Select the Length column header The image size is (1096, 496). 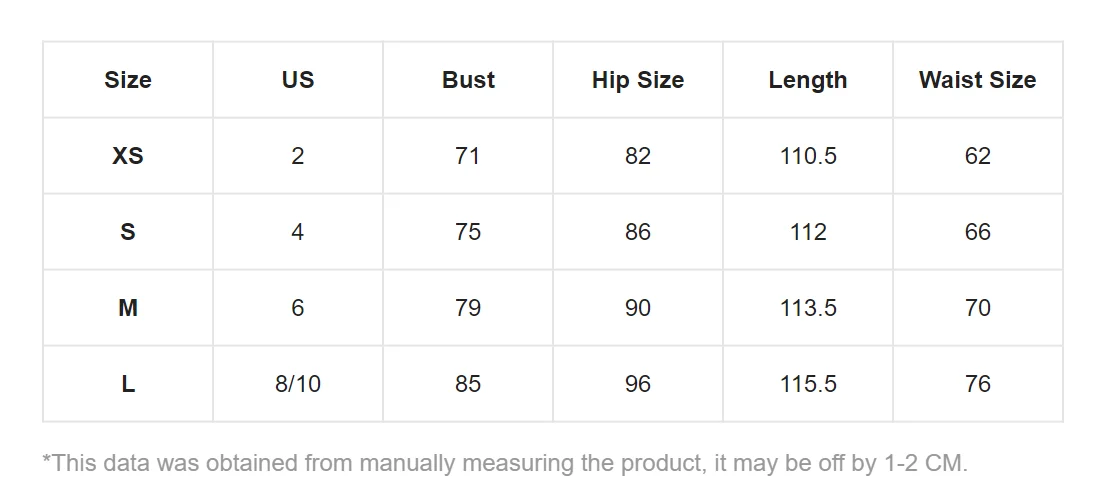pyautogui.click(x=807, y=80)
